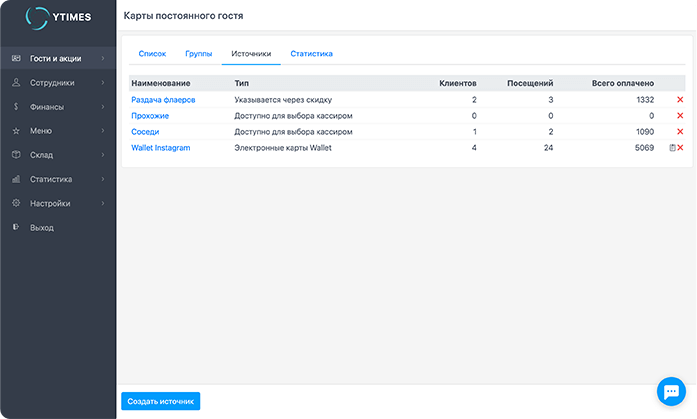Remove the Соседи source using red X

[680, 132]
